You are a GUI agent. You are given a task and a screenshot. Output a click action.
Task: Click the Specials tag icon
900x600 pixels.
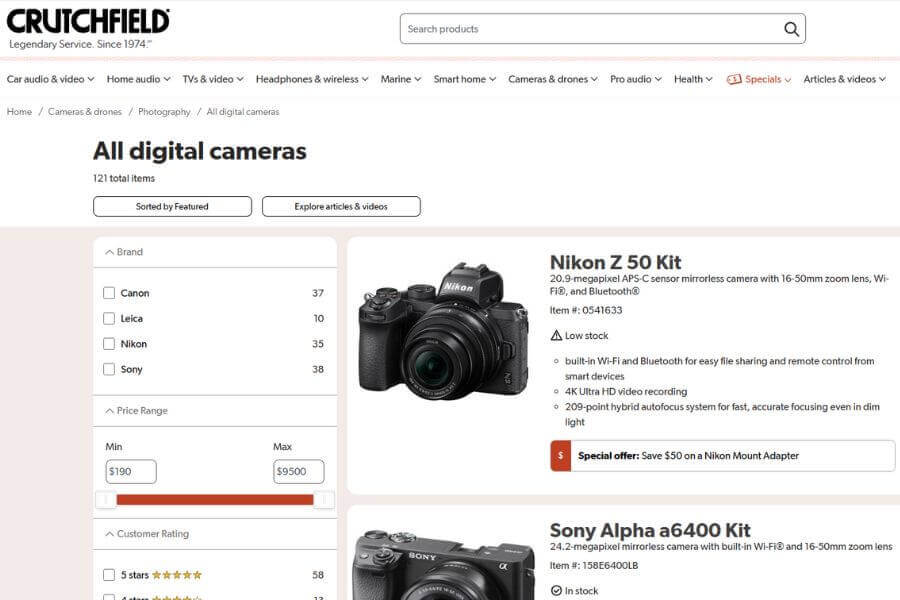tap(734, 79)
